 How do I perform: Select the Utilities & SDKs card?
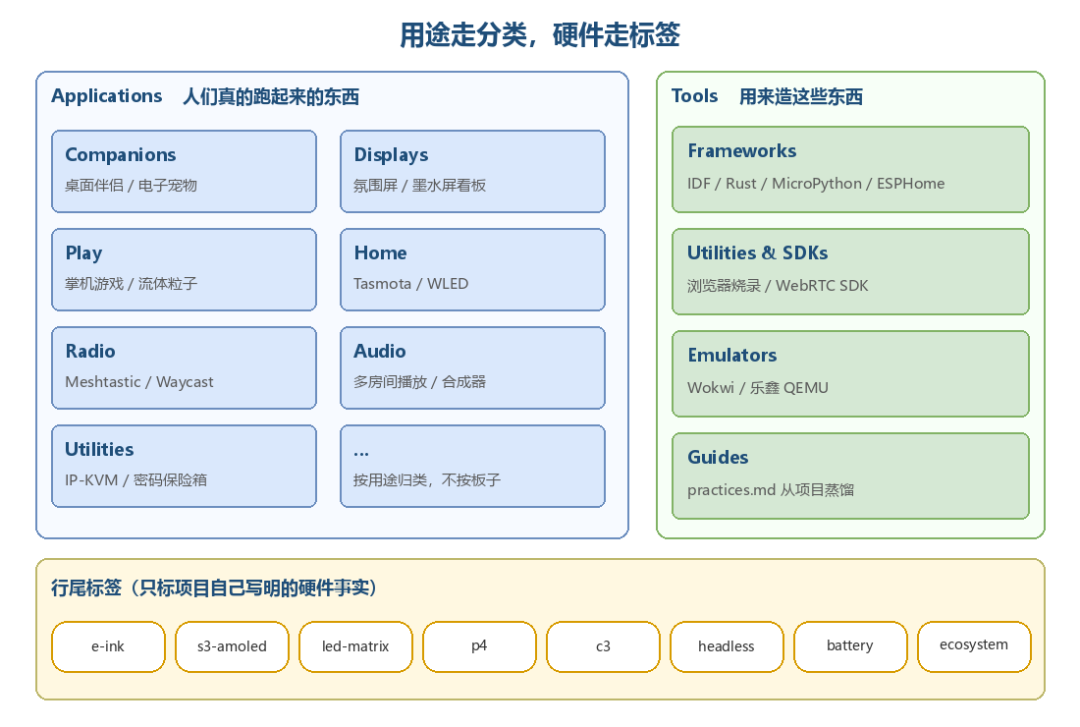click(851, 272)
